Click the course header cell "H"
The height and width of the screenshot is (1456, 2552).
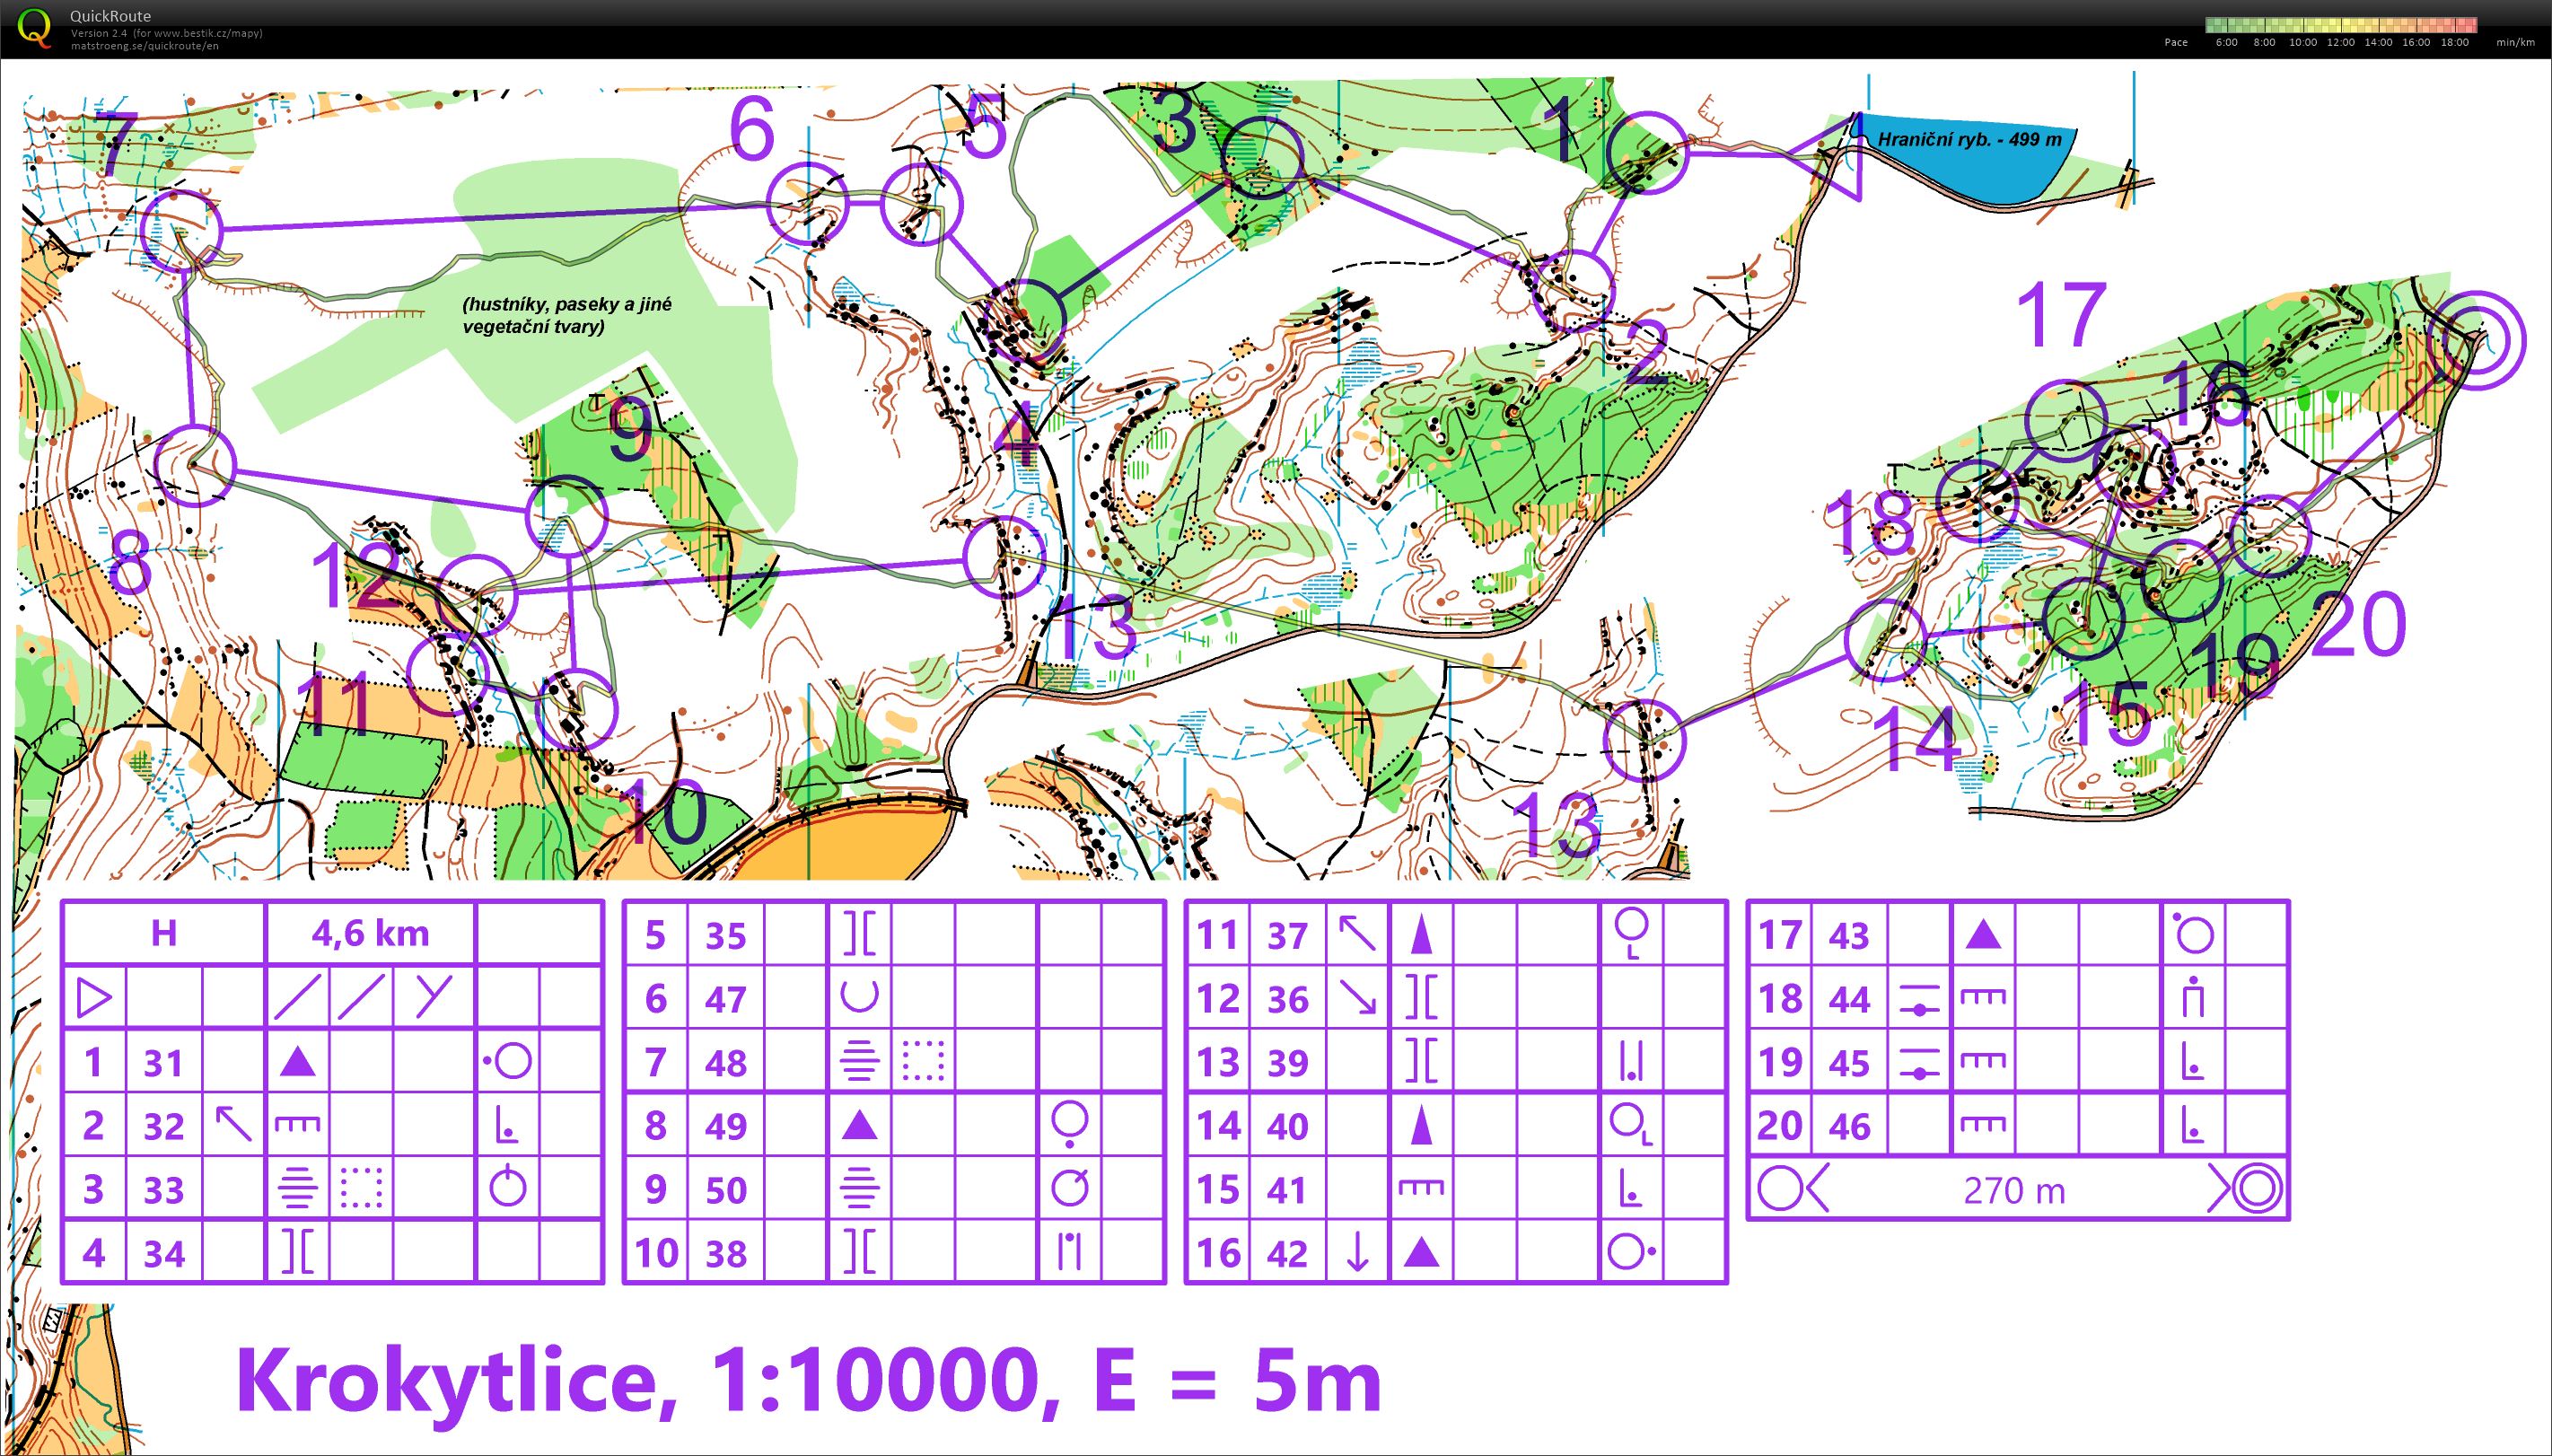(165, 932)
